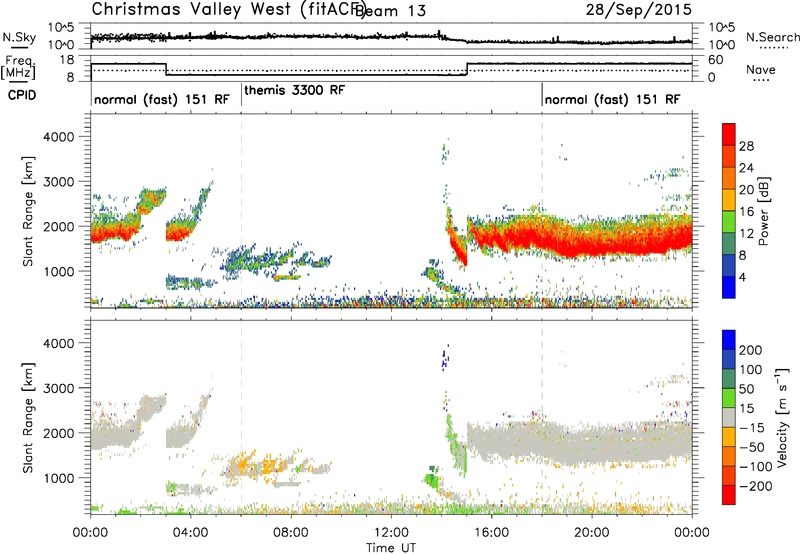Viewport: 800px width, 554px height.
Task: Click the 'Power [dB]' color bar label
Action: (763, 211)
